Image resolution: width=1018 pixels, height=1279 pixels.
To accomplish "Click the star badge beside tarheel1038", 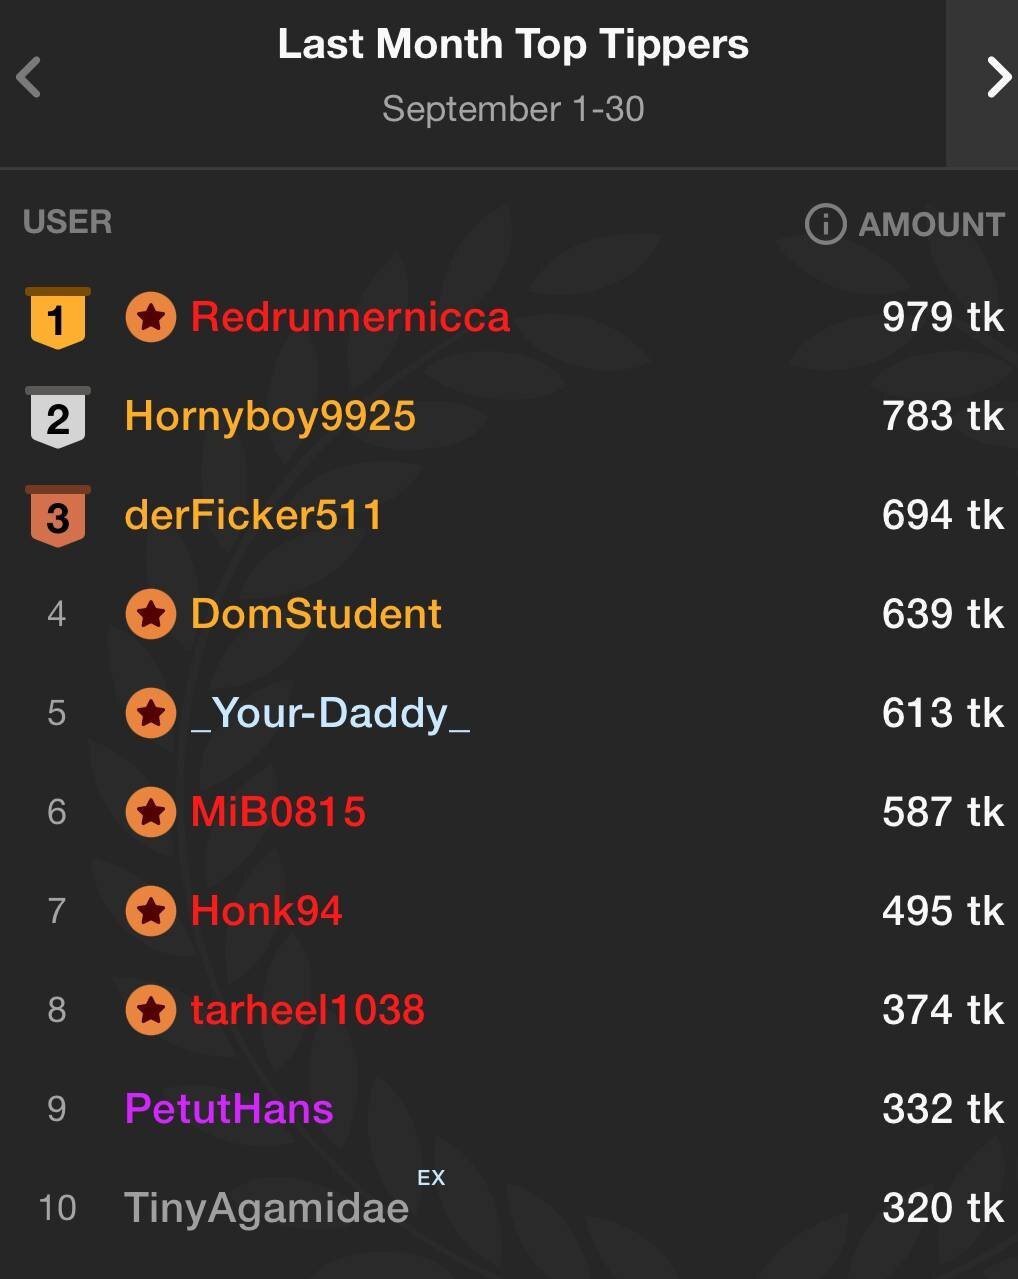I will point(151,1010).
